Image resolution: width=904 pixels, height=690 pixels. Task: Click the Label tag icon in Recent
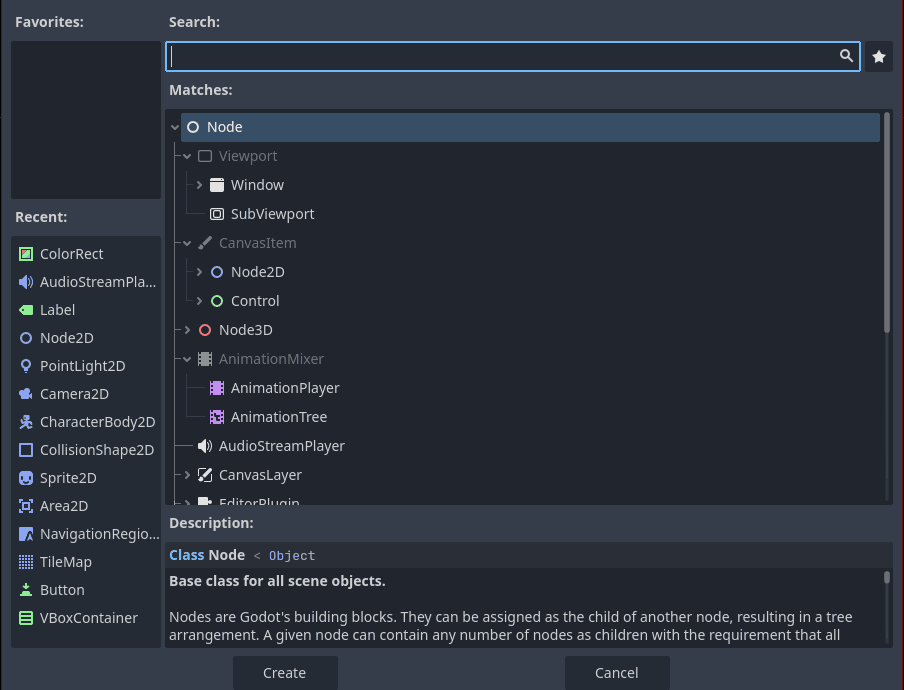(26, 310)
